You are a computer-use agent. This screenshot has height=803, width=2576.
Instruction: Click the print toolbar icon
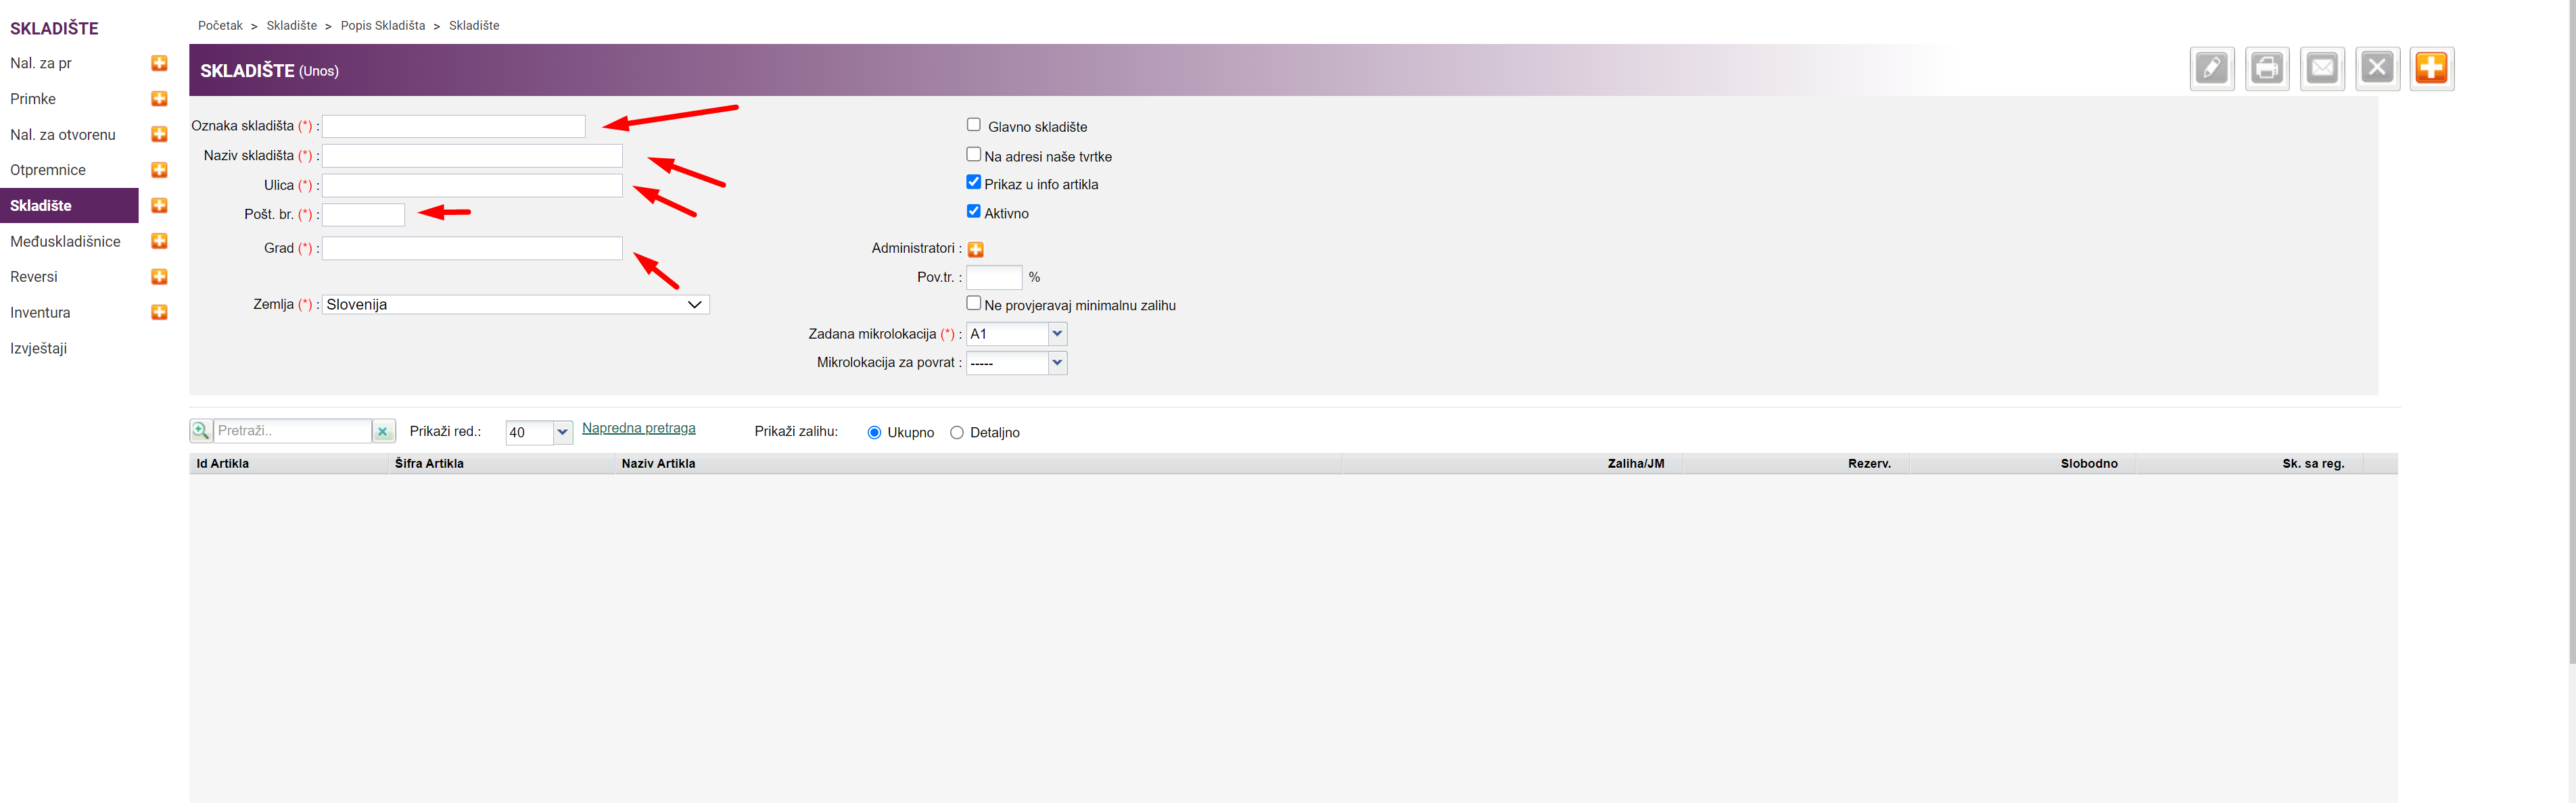pyautogui.click(x=2266, y=69)
